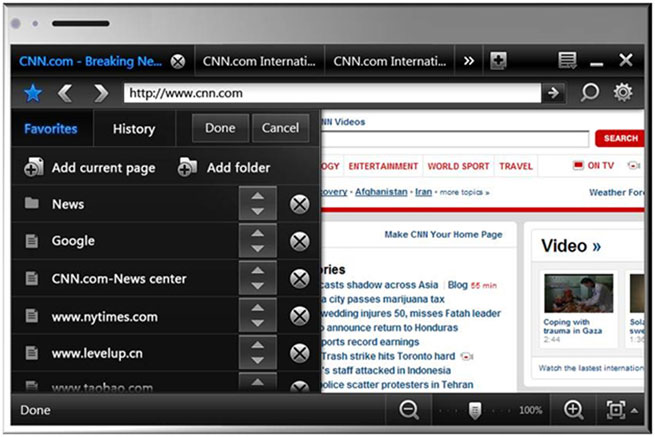655x437 pixels.
Task: Click the zoom slider handle
Action: (x=475, y=410)
